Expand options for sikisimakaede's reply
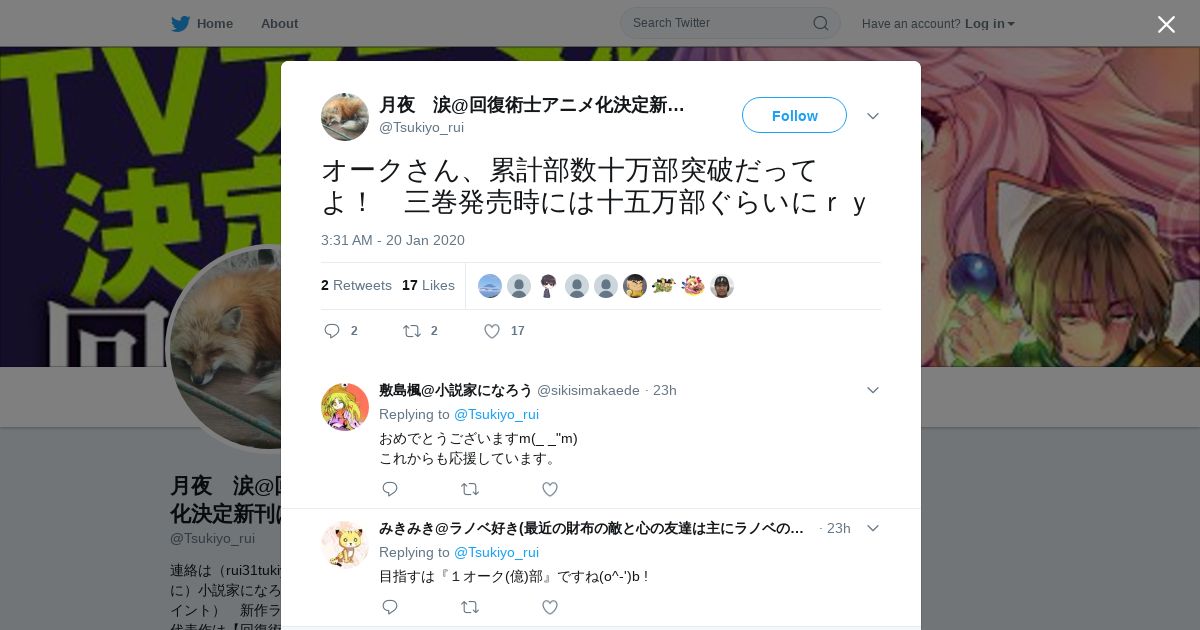Image resolution: width=1200 pixels, height=630 pixels. point(873,390)
